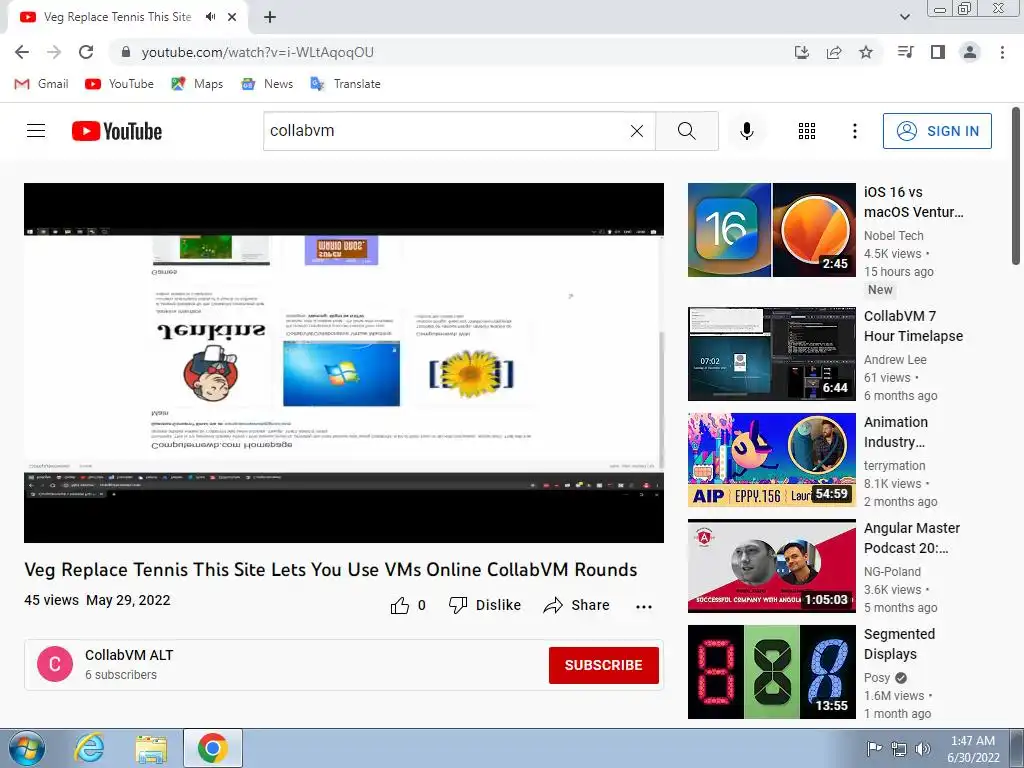Open the Segmented Displays thumbnail
The height and width of the screenshot is (768, 1024).
pyautogui.click(x=771, y=672)
